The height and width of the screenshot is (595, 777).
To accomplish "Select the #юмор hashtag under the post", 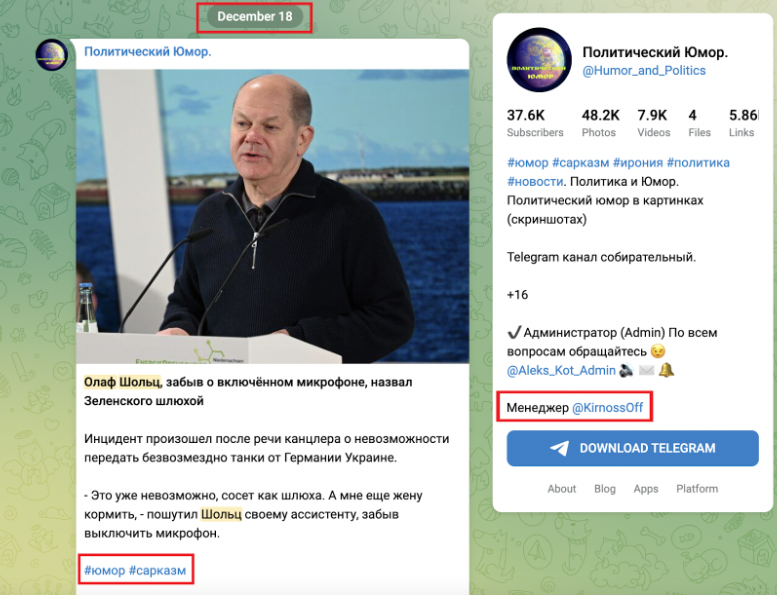I will [104, 570].
